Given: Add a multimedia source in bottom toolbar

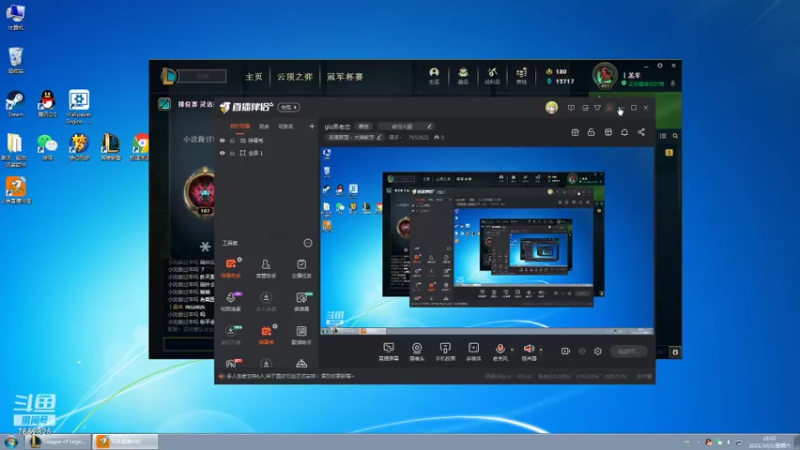Looking at the screenshot, I should click(x=473, y=351).
